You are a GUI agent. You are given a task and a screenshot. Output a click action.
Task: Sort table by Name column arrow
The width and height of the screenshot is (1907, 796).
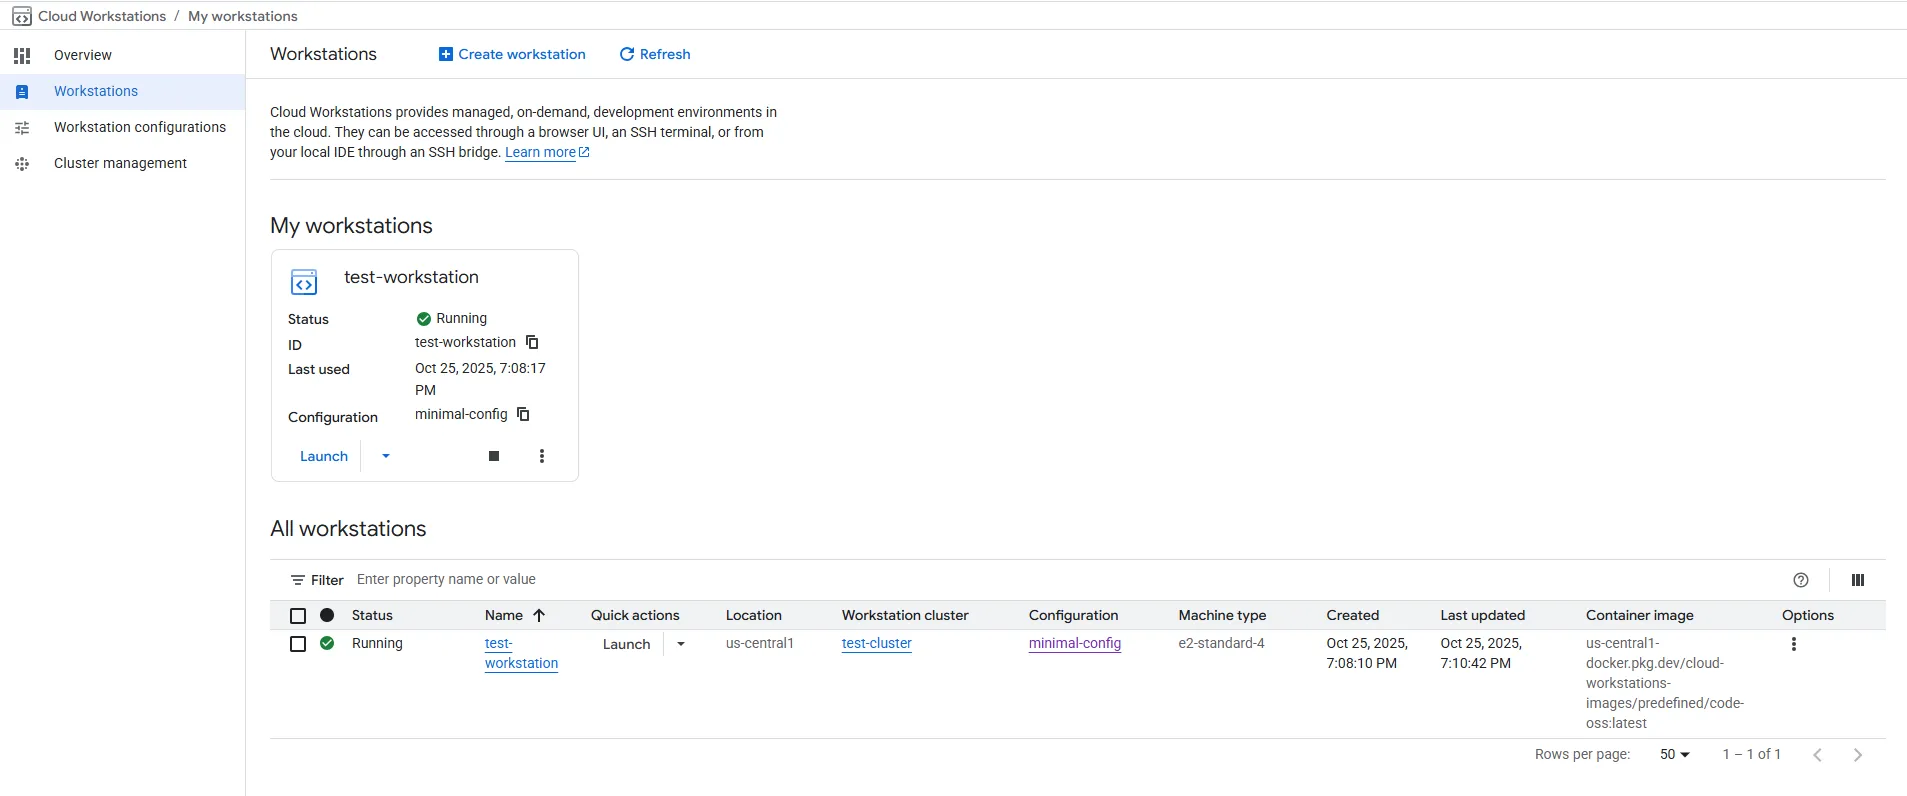tap(539, 616)
